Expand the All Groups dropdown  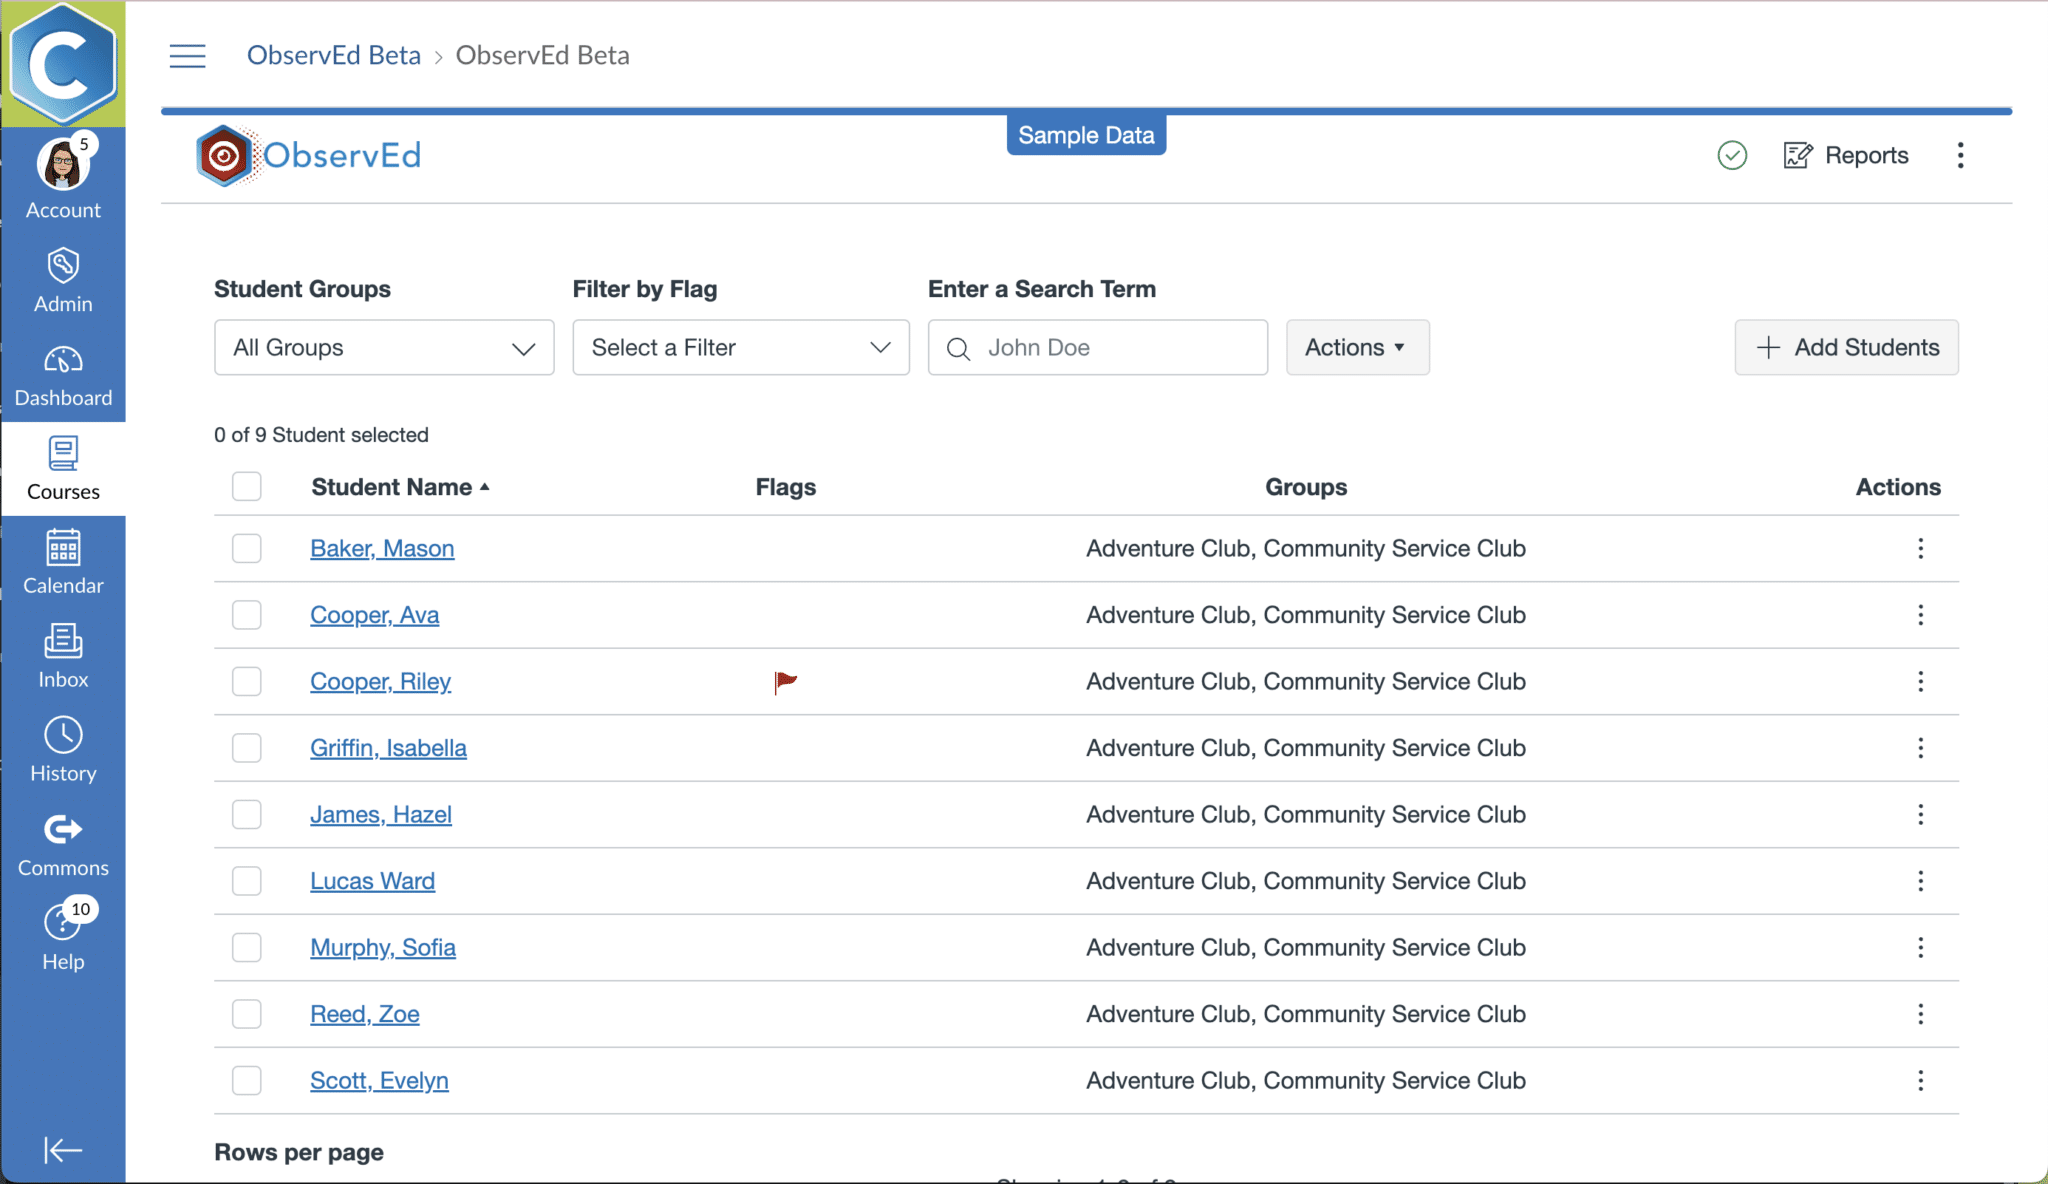click(384, 347)
